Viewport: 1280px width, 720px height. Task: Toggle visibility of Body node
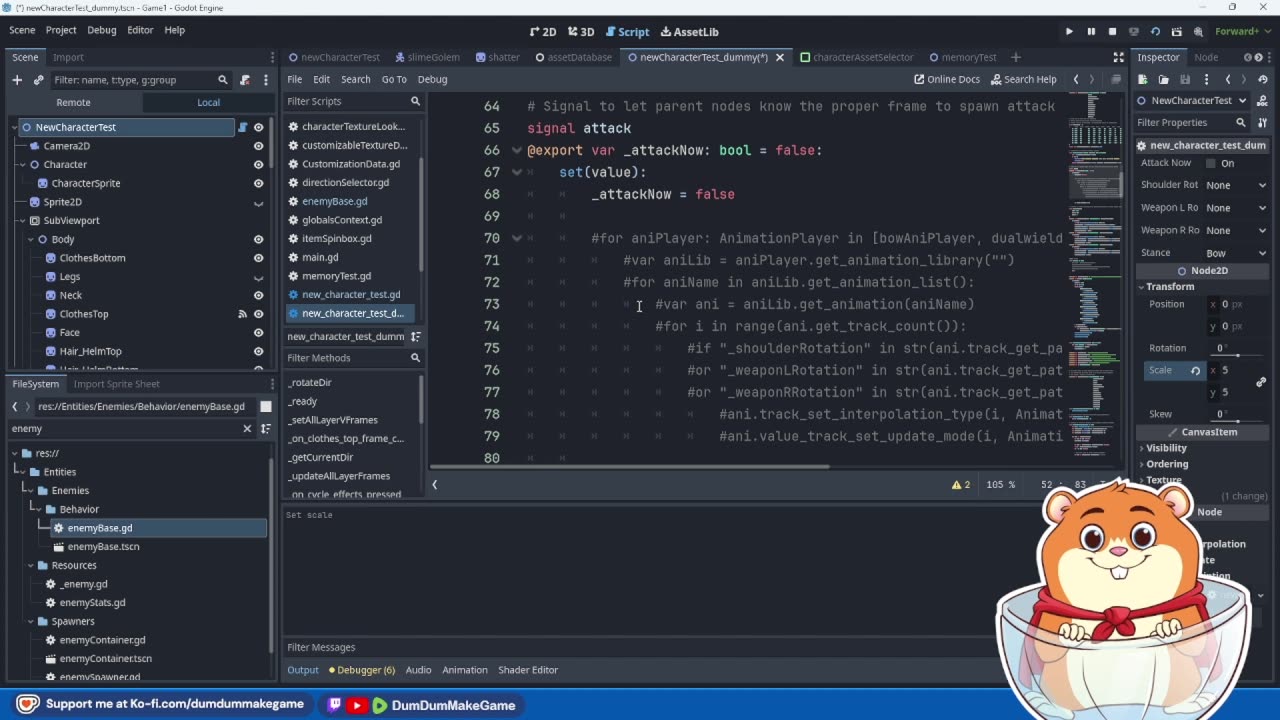coord(258,239)
